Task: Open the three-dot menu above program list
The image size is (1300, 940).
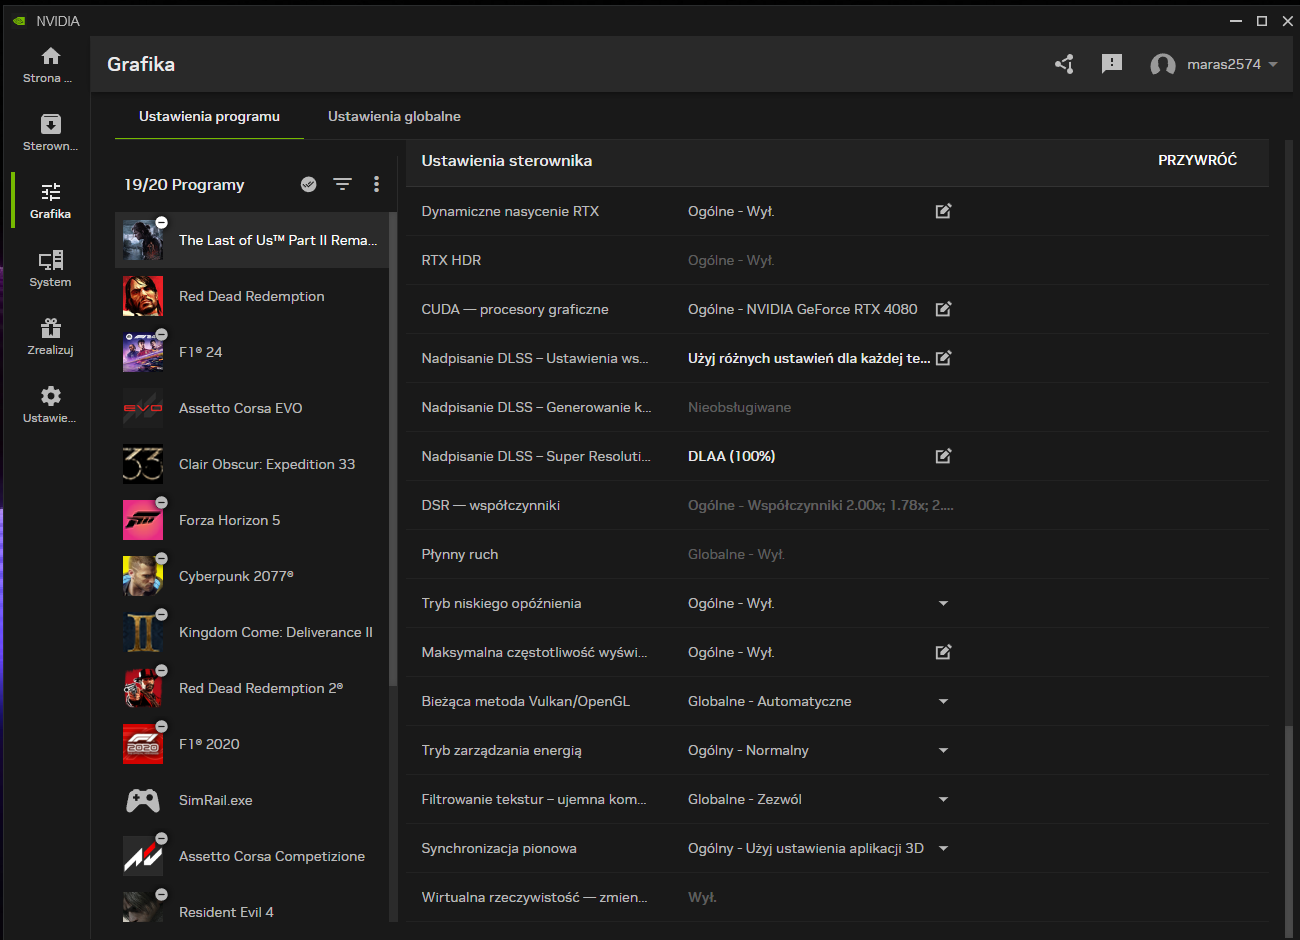Action: [376, 184]
